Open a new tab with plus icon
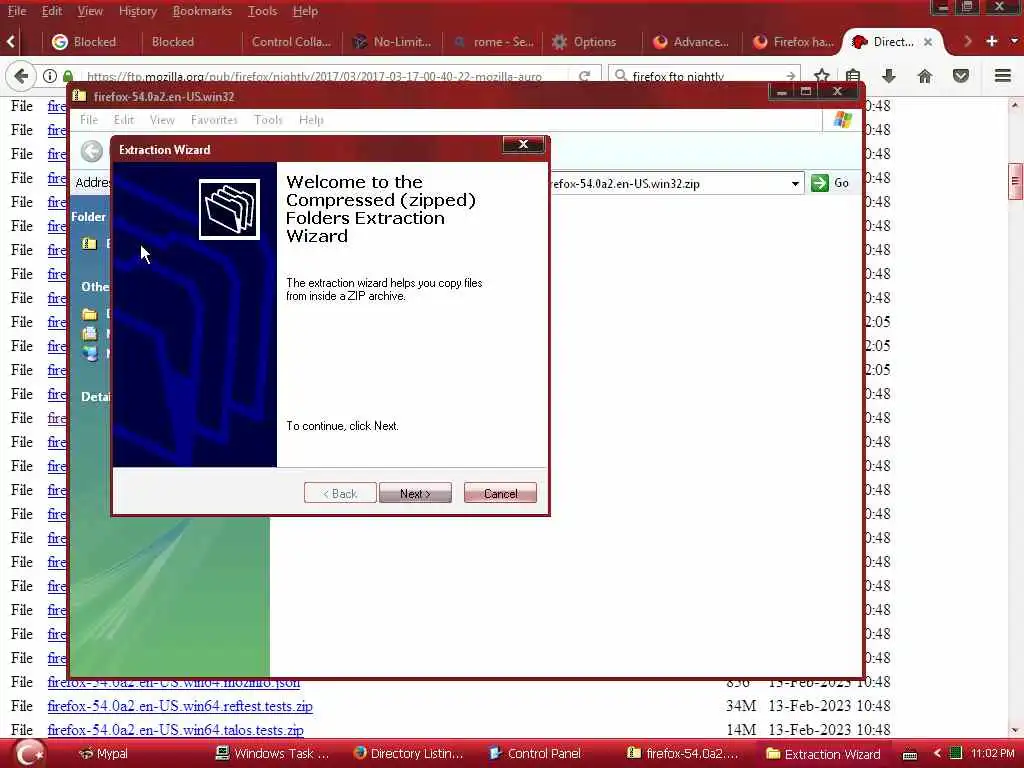This screenshot has width=1024, height=768. 991,41
